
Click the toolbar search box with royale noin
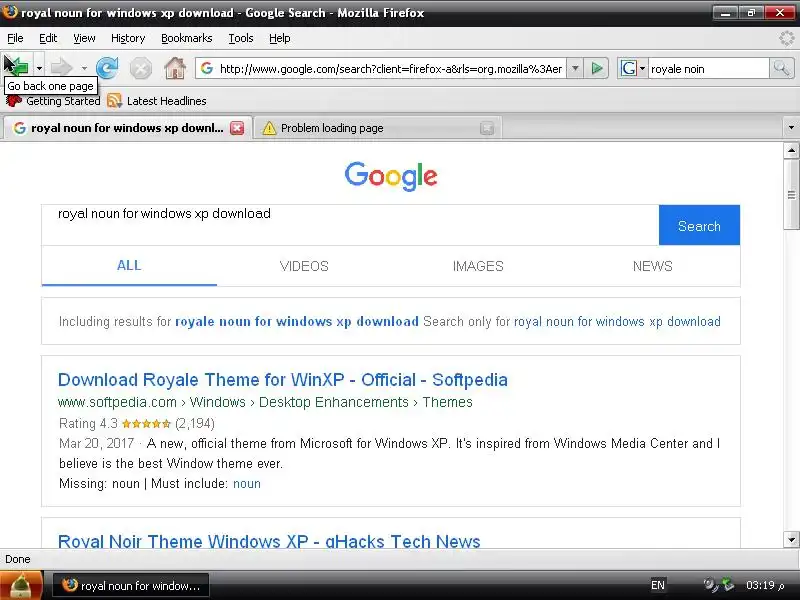[x=708, y=68]
